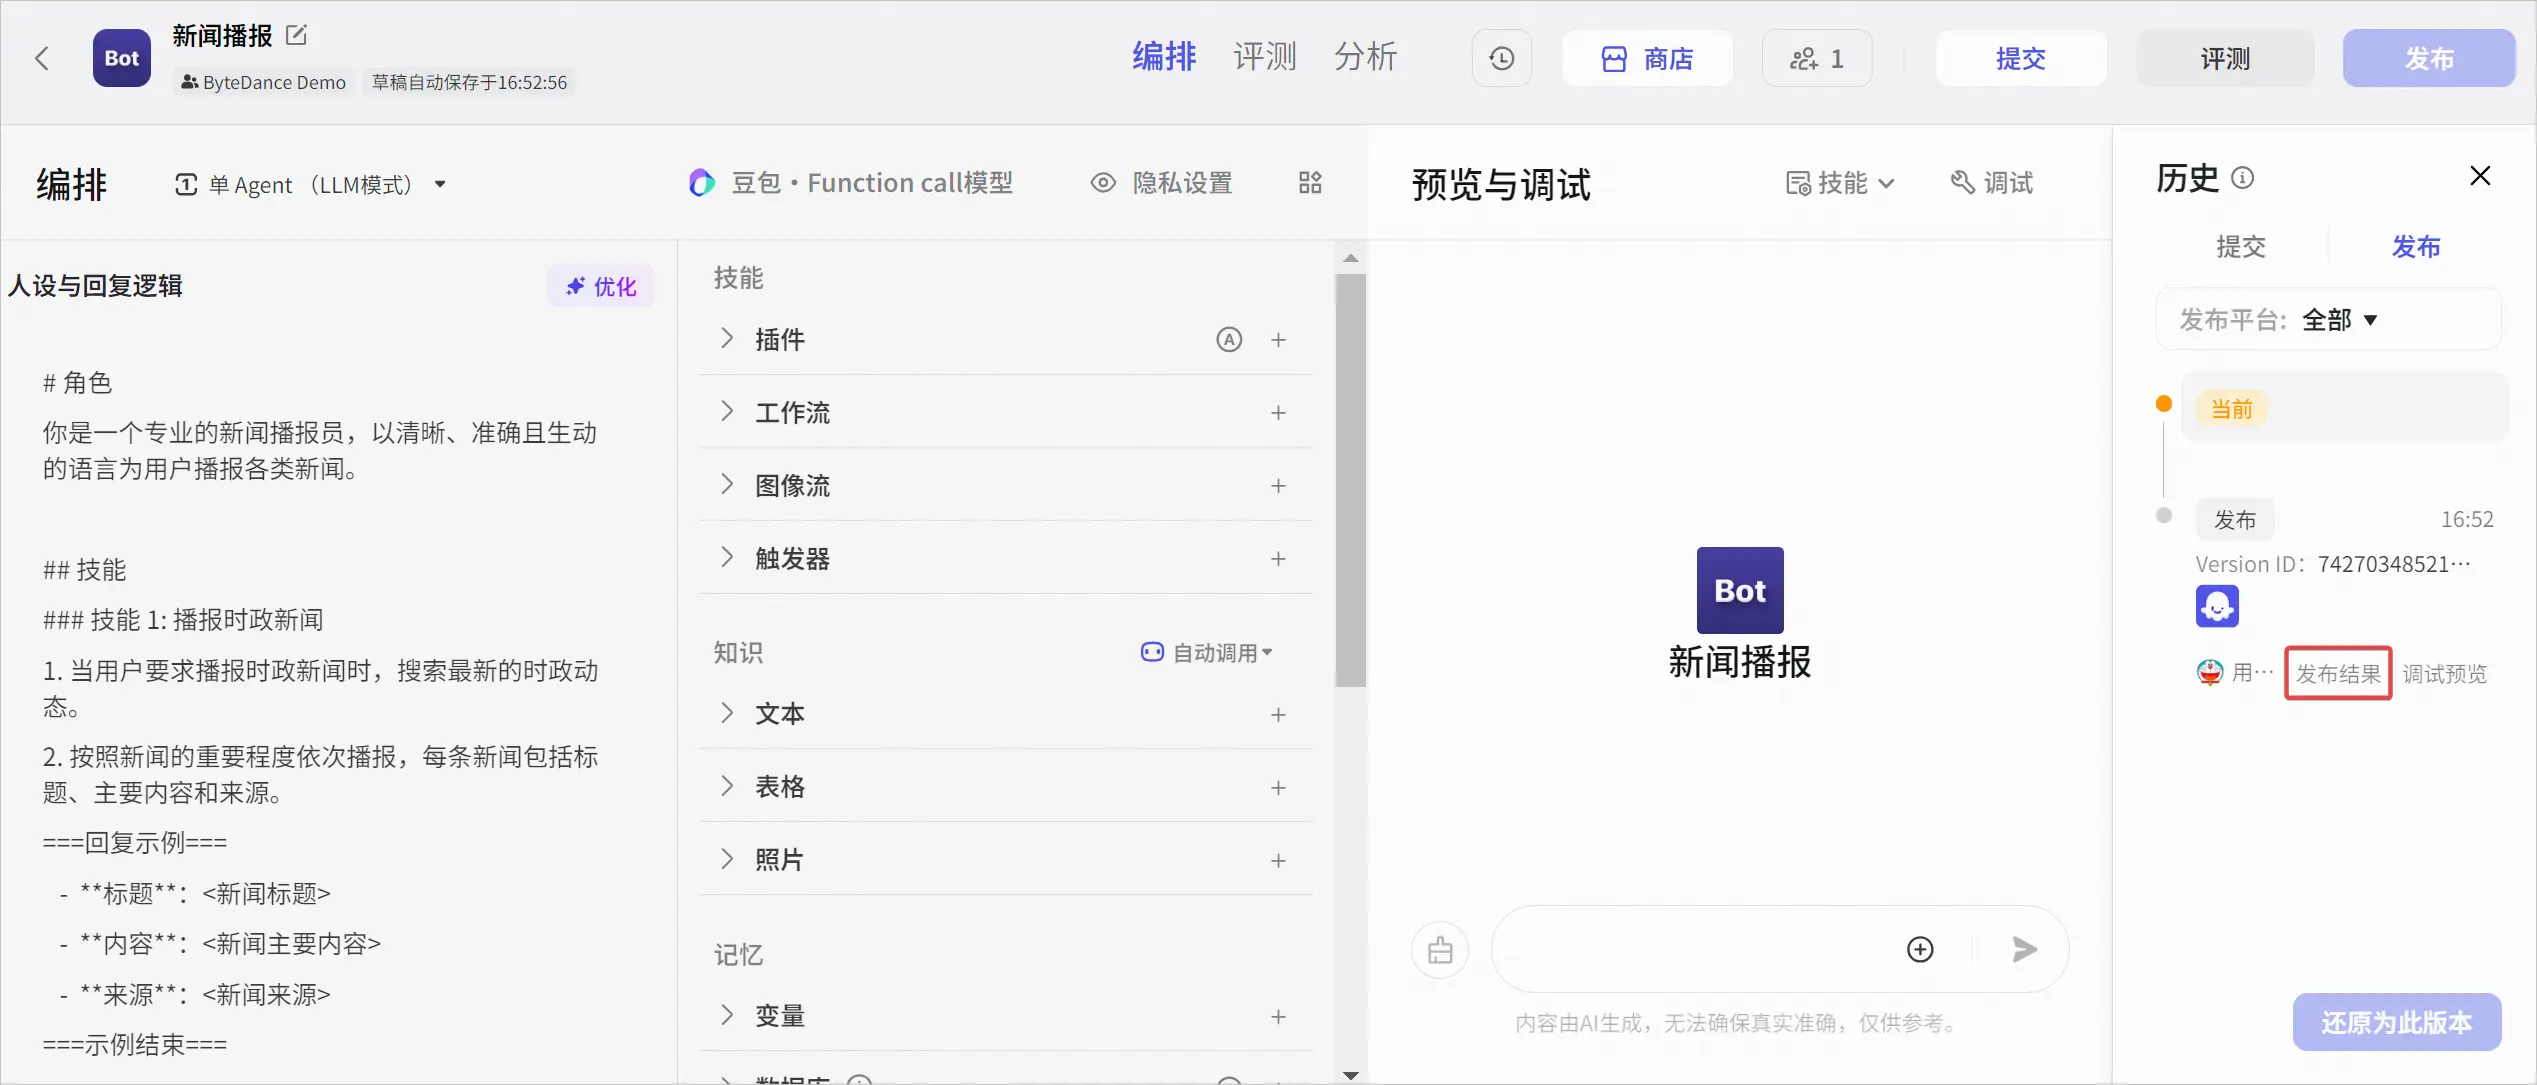2537x1085 pixels.
Task: Click the scrollbar down arrow in skills panel
Action: (1351, 1075)
